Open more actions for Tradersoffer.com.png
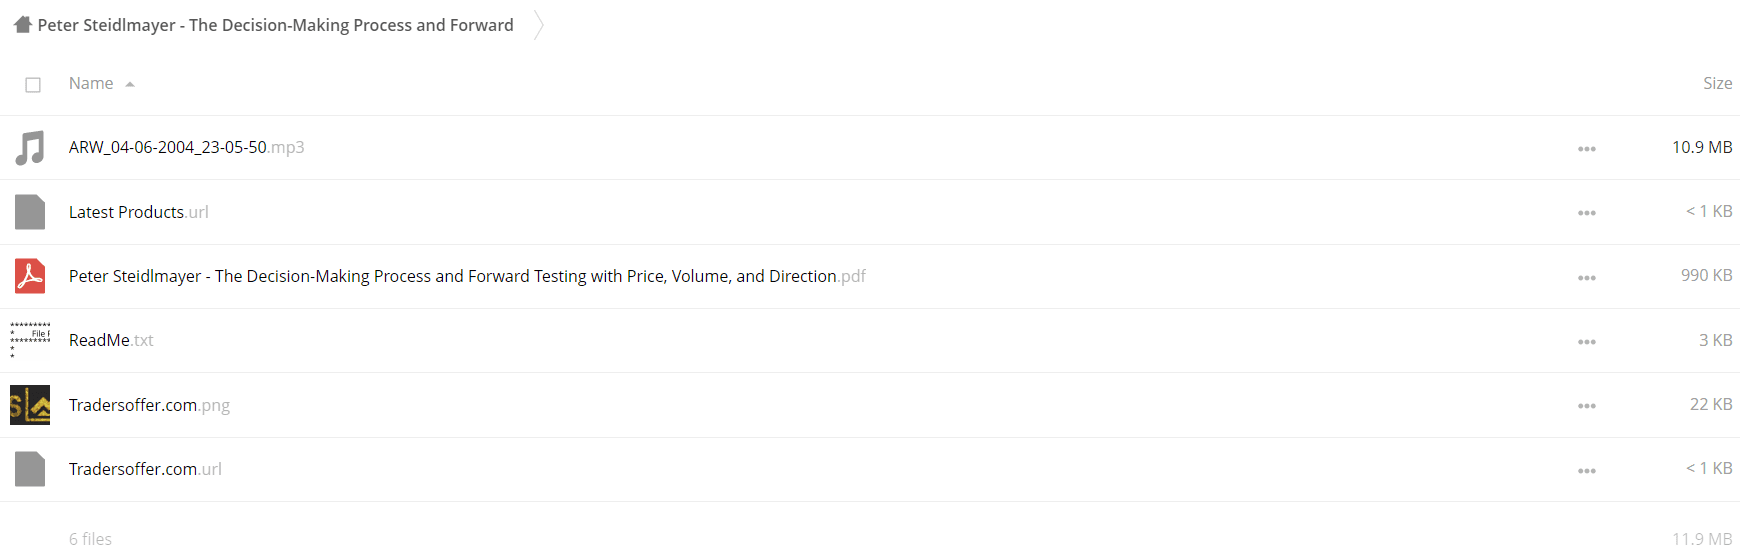Viewport: 1740px width, 558px height. (x=1587, y=406)
